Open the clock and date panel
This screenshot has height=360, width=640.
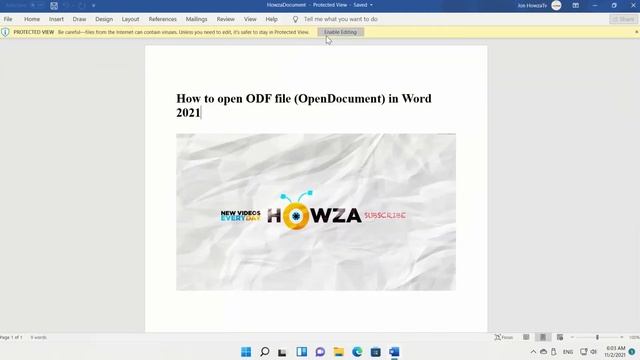[615, 352]
